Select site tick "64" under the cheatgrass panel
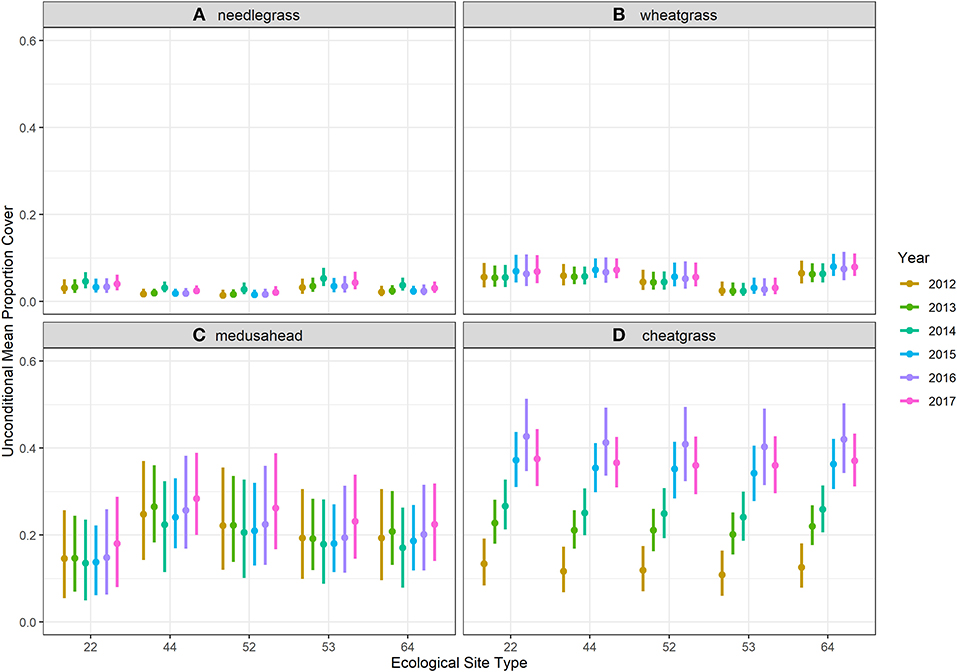The image size is (957, 672). point(828,647)
